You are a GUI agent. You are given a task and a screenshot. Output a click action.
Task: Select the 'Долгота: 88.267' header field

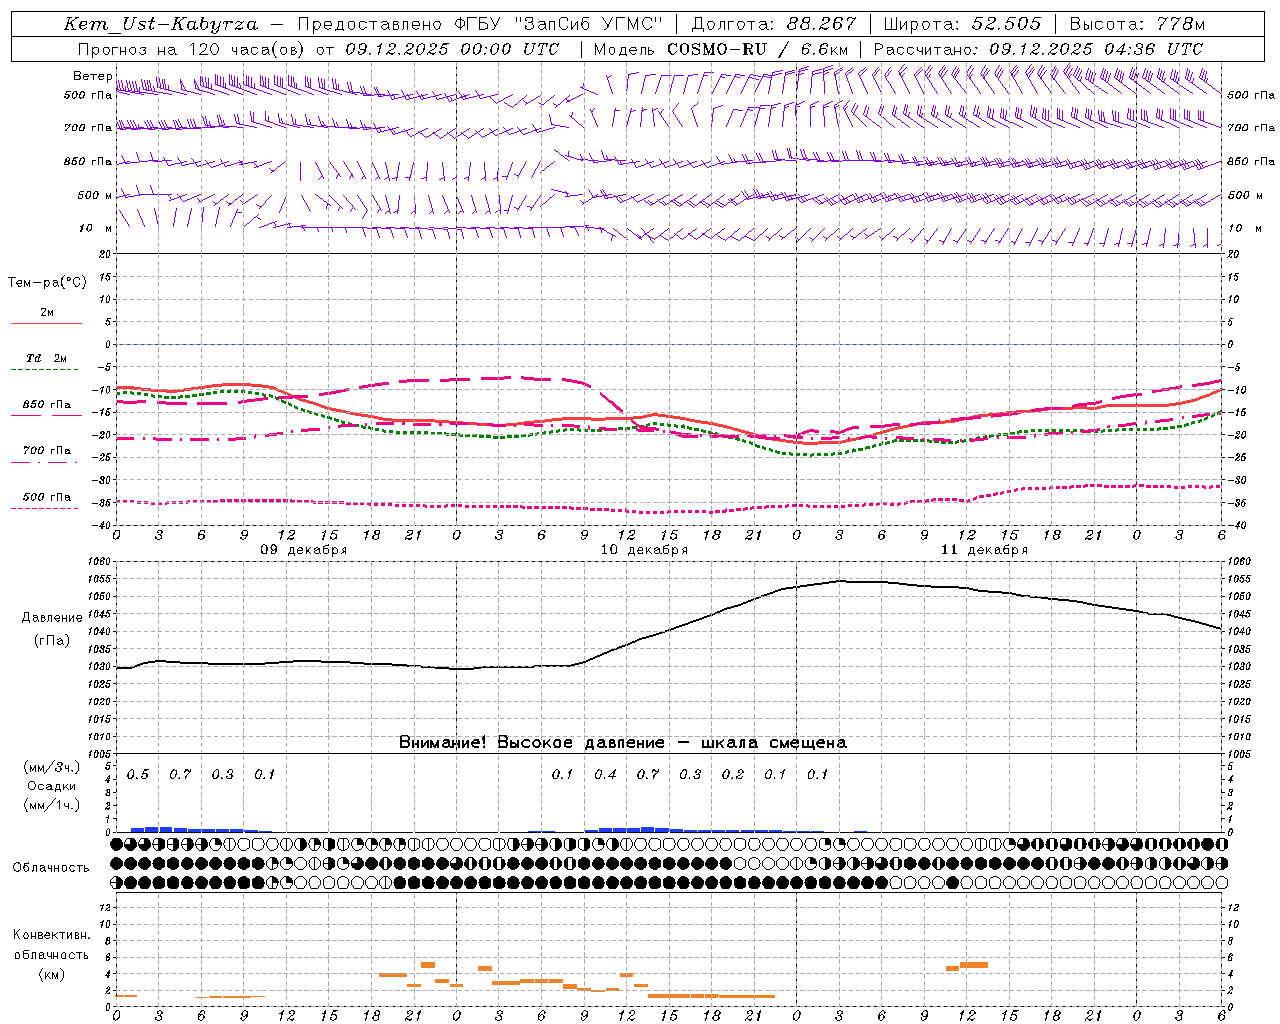tap(774, 24)
